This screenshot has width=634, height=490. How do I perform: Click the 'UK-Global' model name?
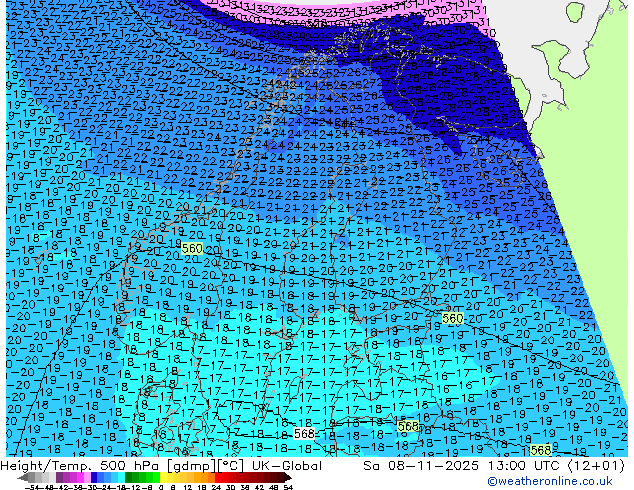[287, 466]
